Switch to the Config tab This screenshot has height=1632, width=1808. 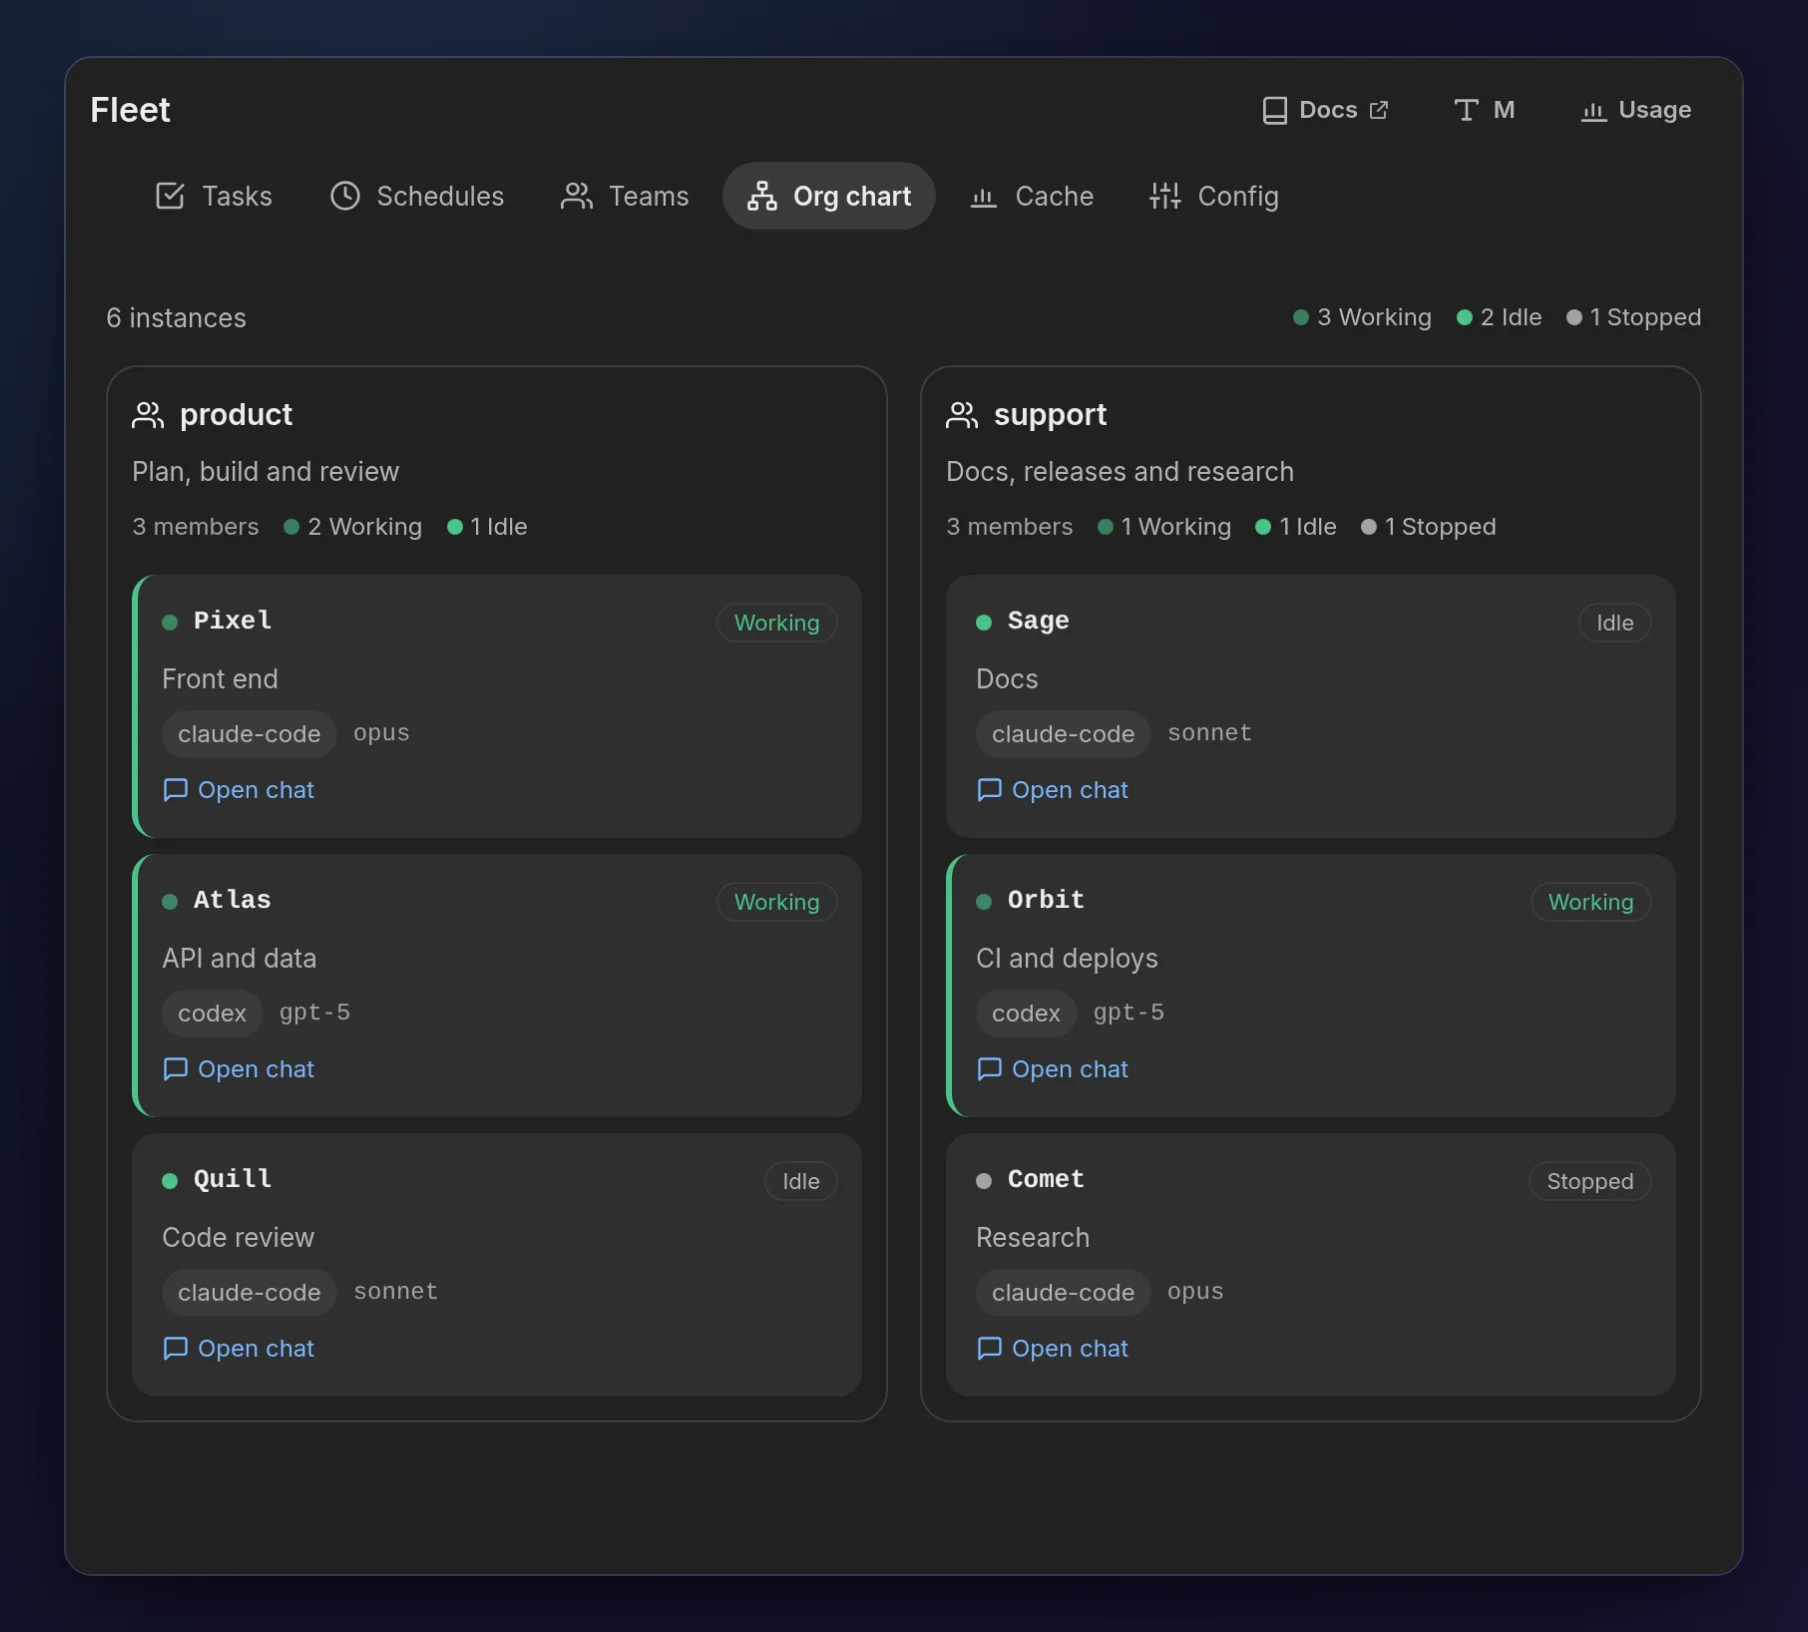pos(1214,196)
